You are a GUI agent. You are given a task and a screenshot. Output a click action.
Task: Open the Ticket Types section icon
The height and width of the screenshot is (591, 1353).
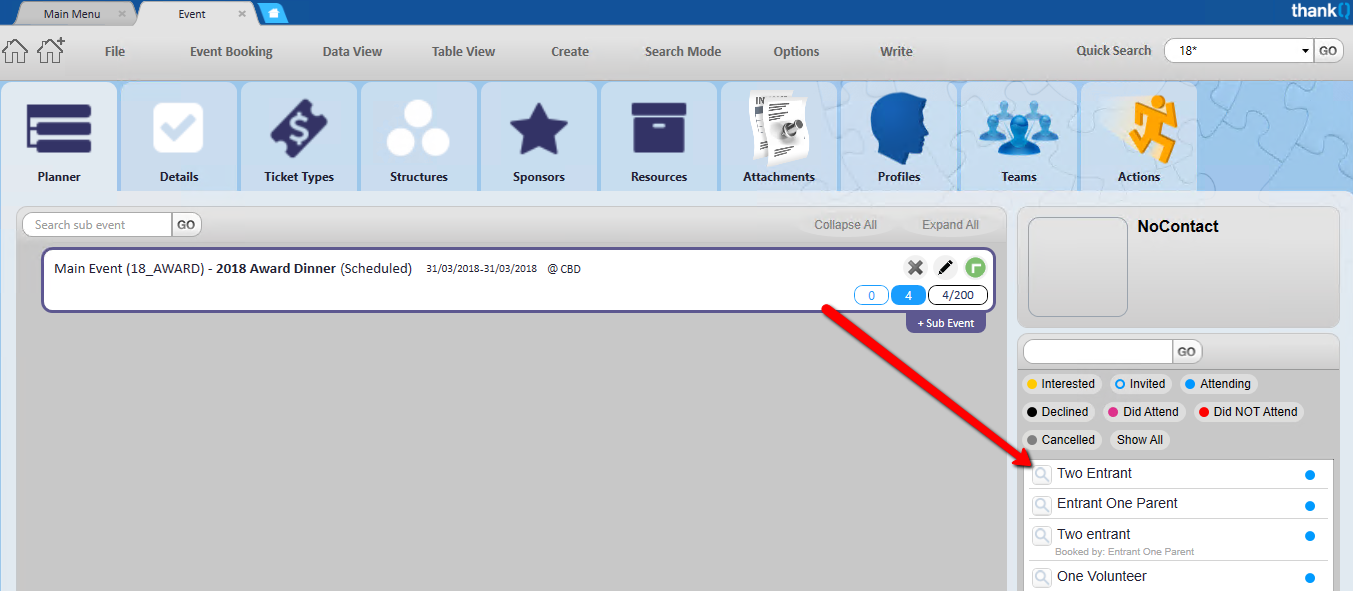pyautogui.click(x=298, y=129)
